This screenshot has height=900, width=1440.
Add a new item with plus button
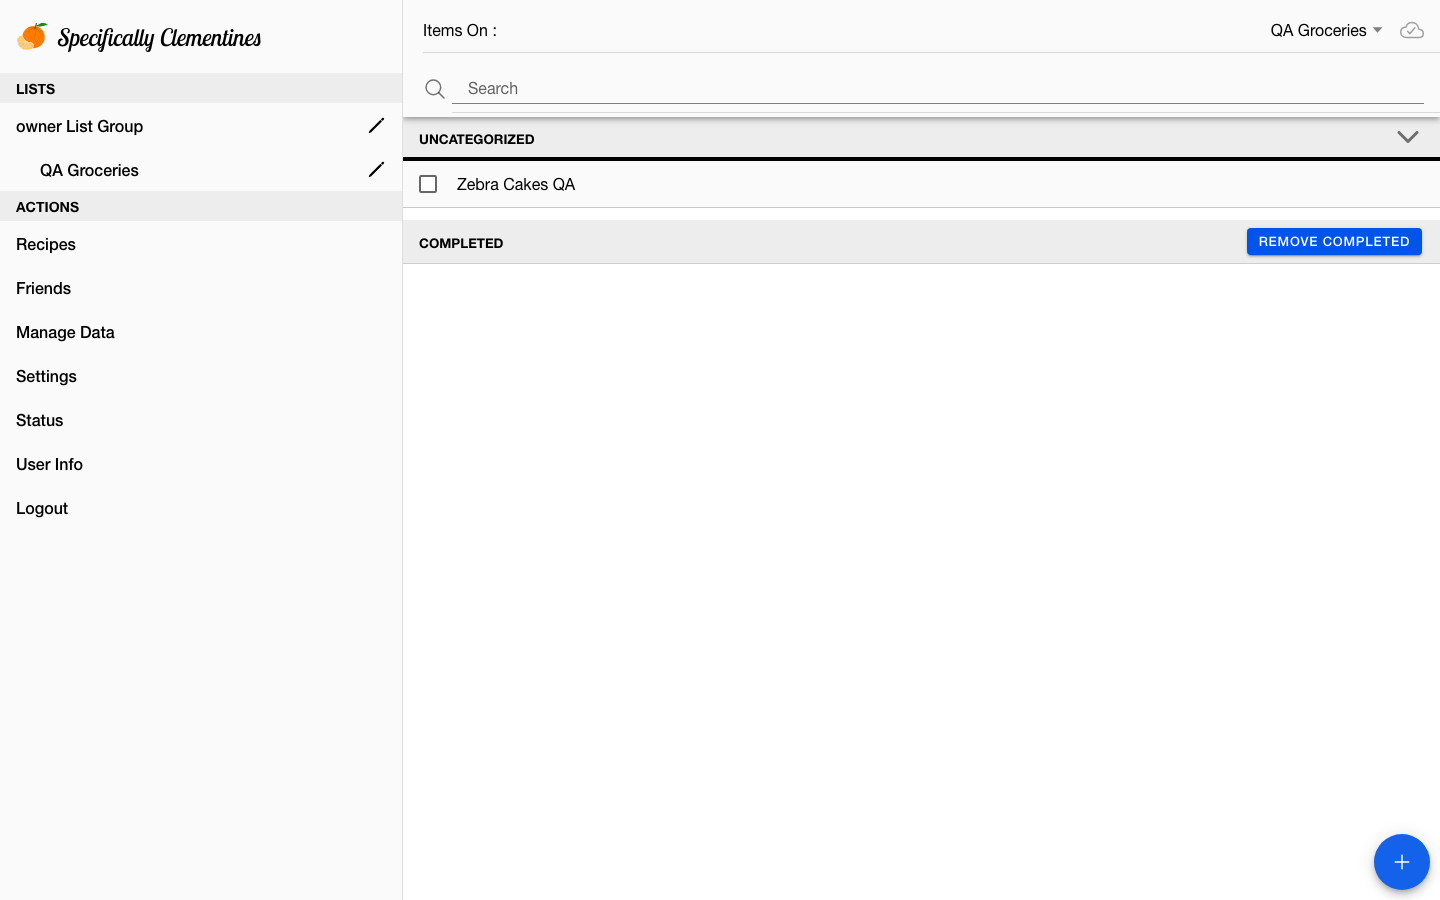pyautogui.click(x=1402, y=862)
